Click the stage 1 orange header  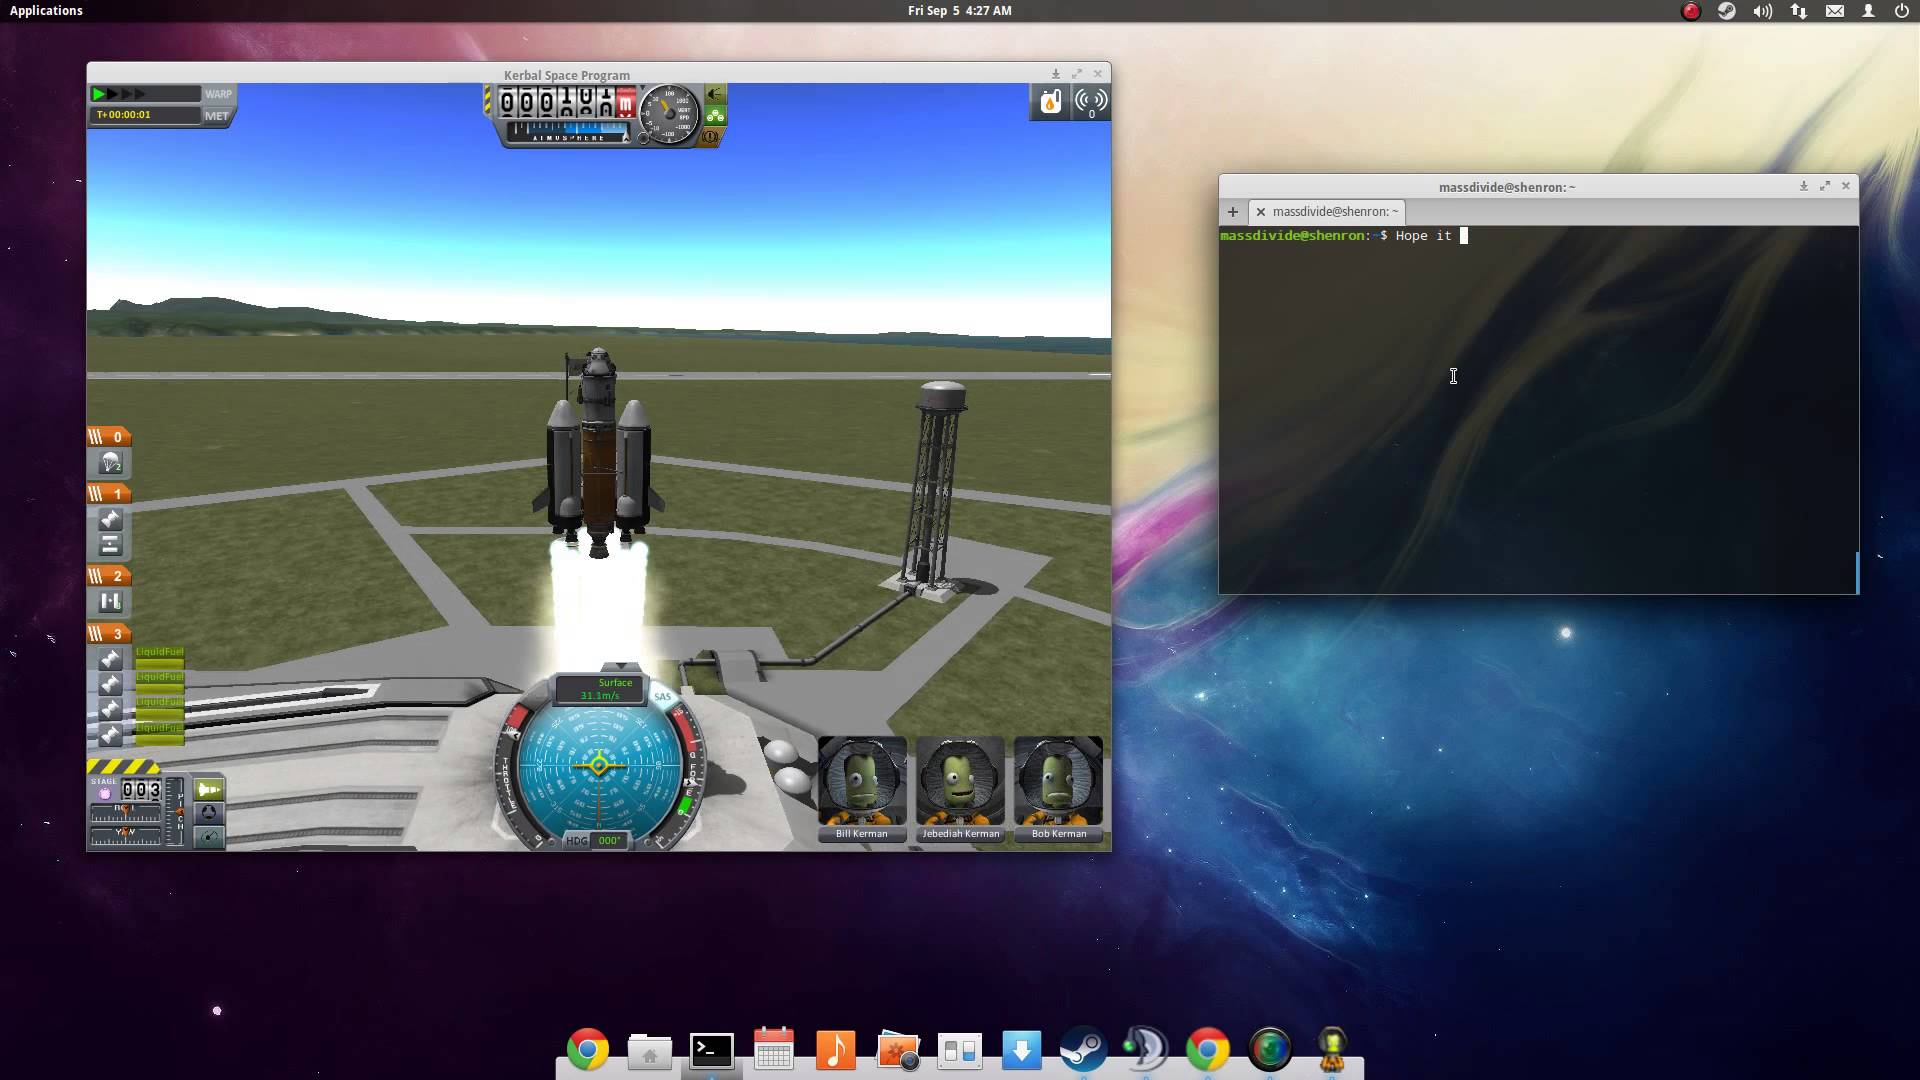point(109,494)
